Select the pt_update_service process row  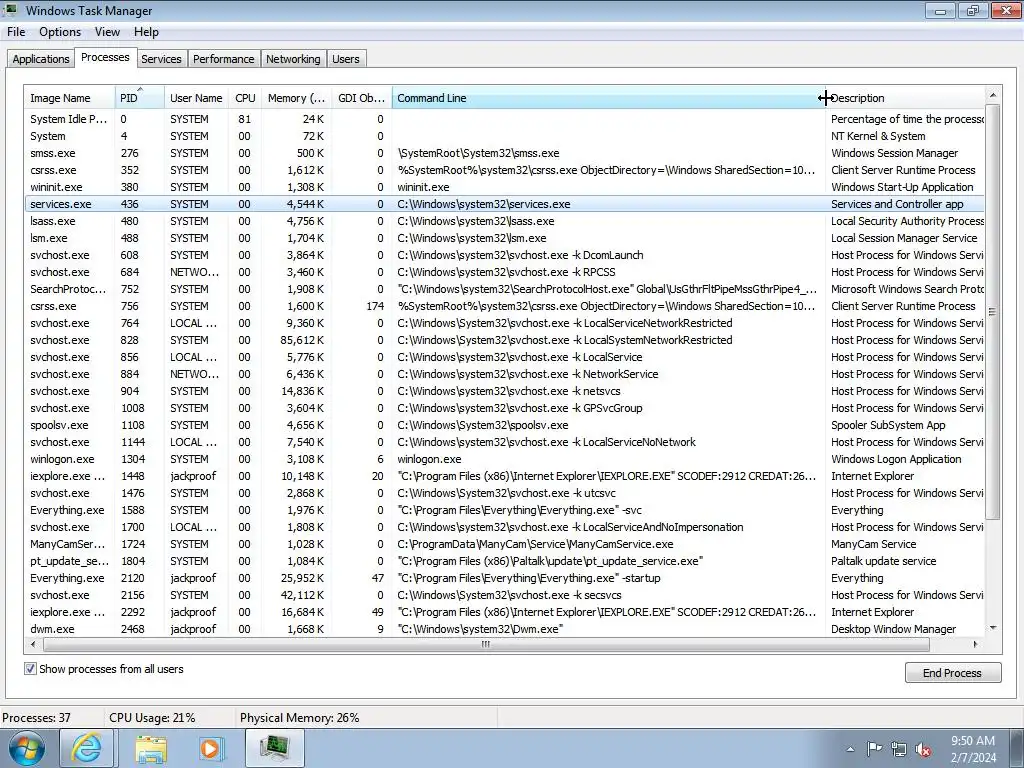click(x=504, y=561)
